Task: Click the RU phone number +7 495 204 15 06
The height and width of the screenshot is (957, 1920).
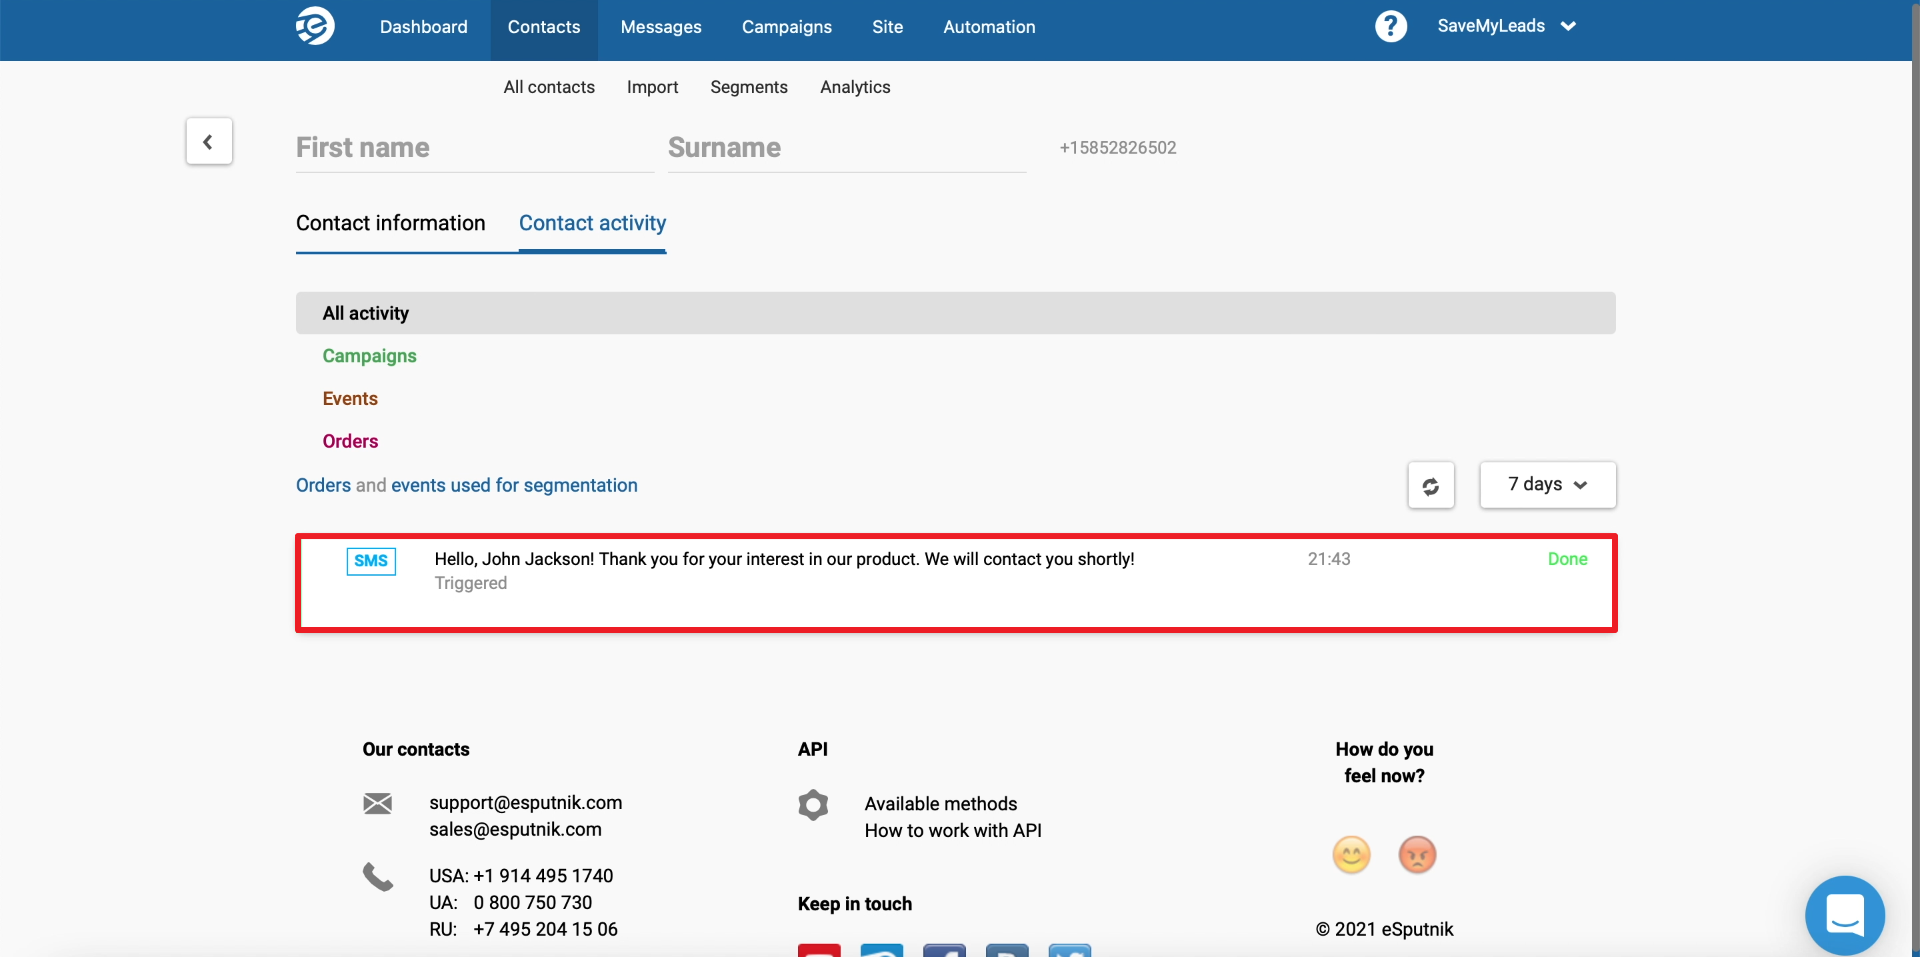Action: pyautogui.click(x=545, y=929)
